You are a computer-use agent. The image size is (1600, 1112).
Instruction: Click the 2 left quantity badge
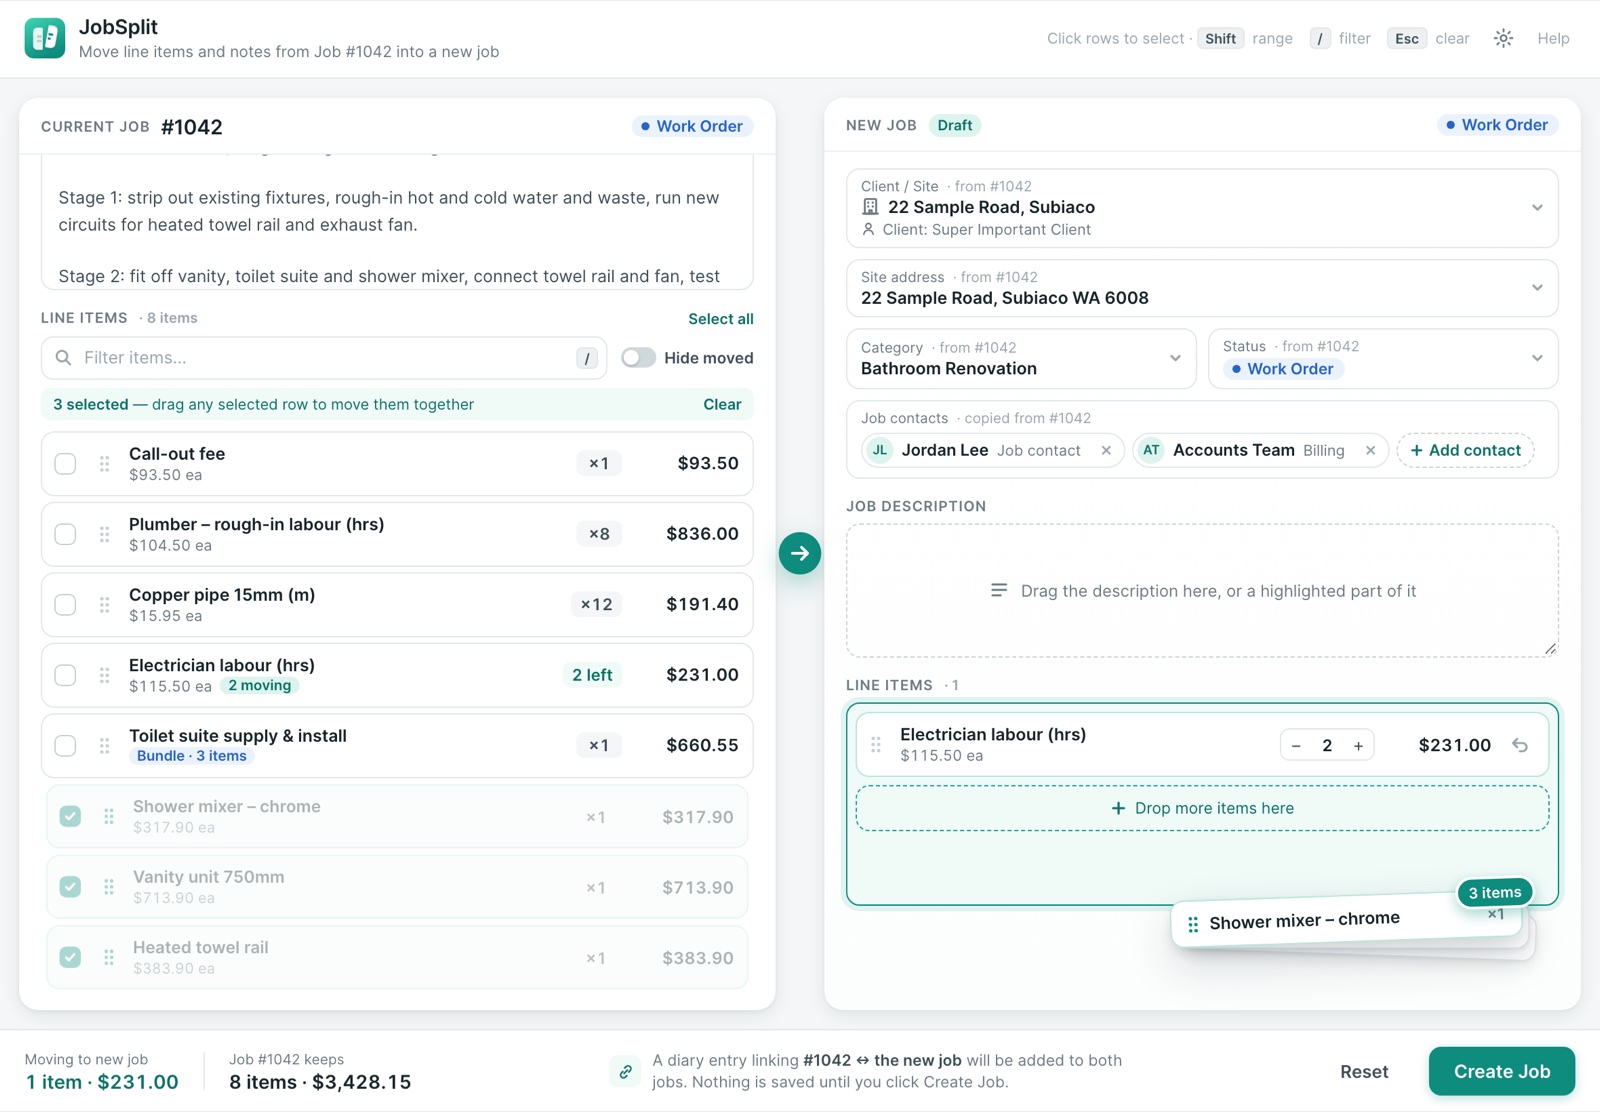point(592,675)
